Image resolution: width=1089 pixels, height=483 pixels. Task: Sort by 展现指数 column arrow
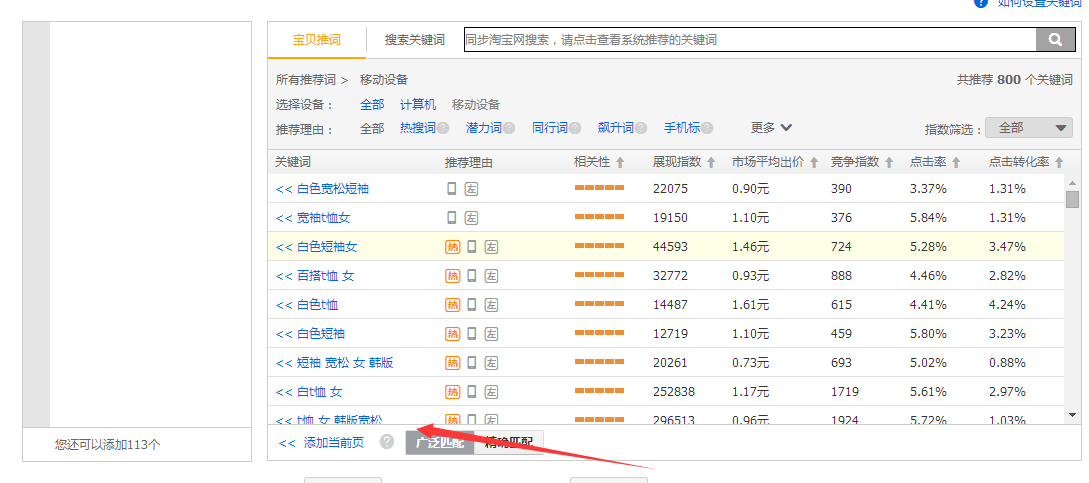711,162
